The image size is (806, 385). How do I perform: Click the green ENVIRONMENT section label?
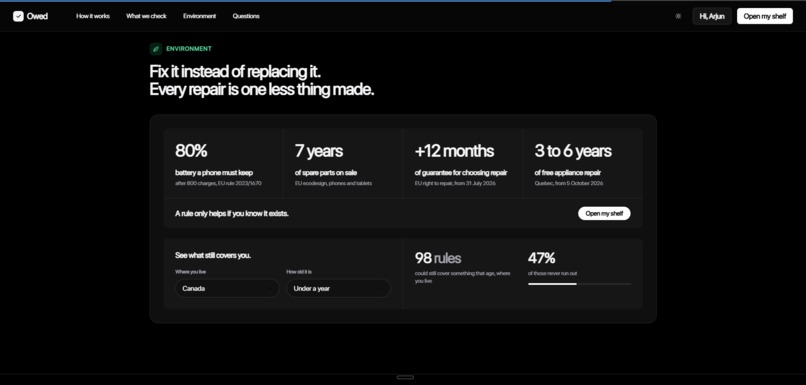tap(189, 49)
